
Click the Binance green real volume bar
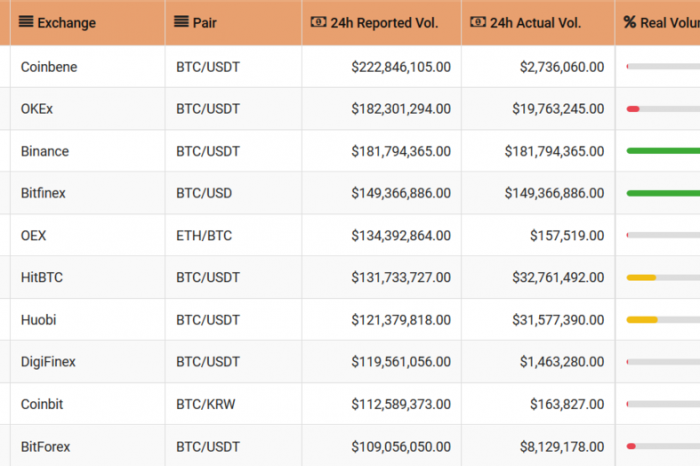point(663,151)
